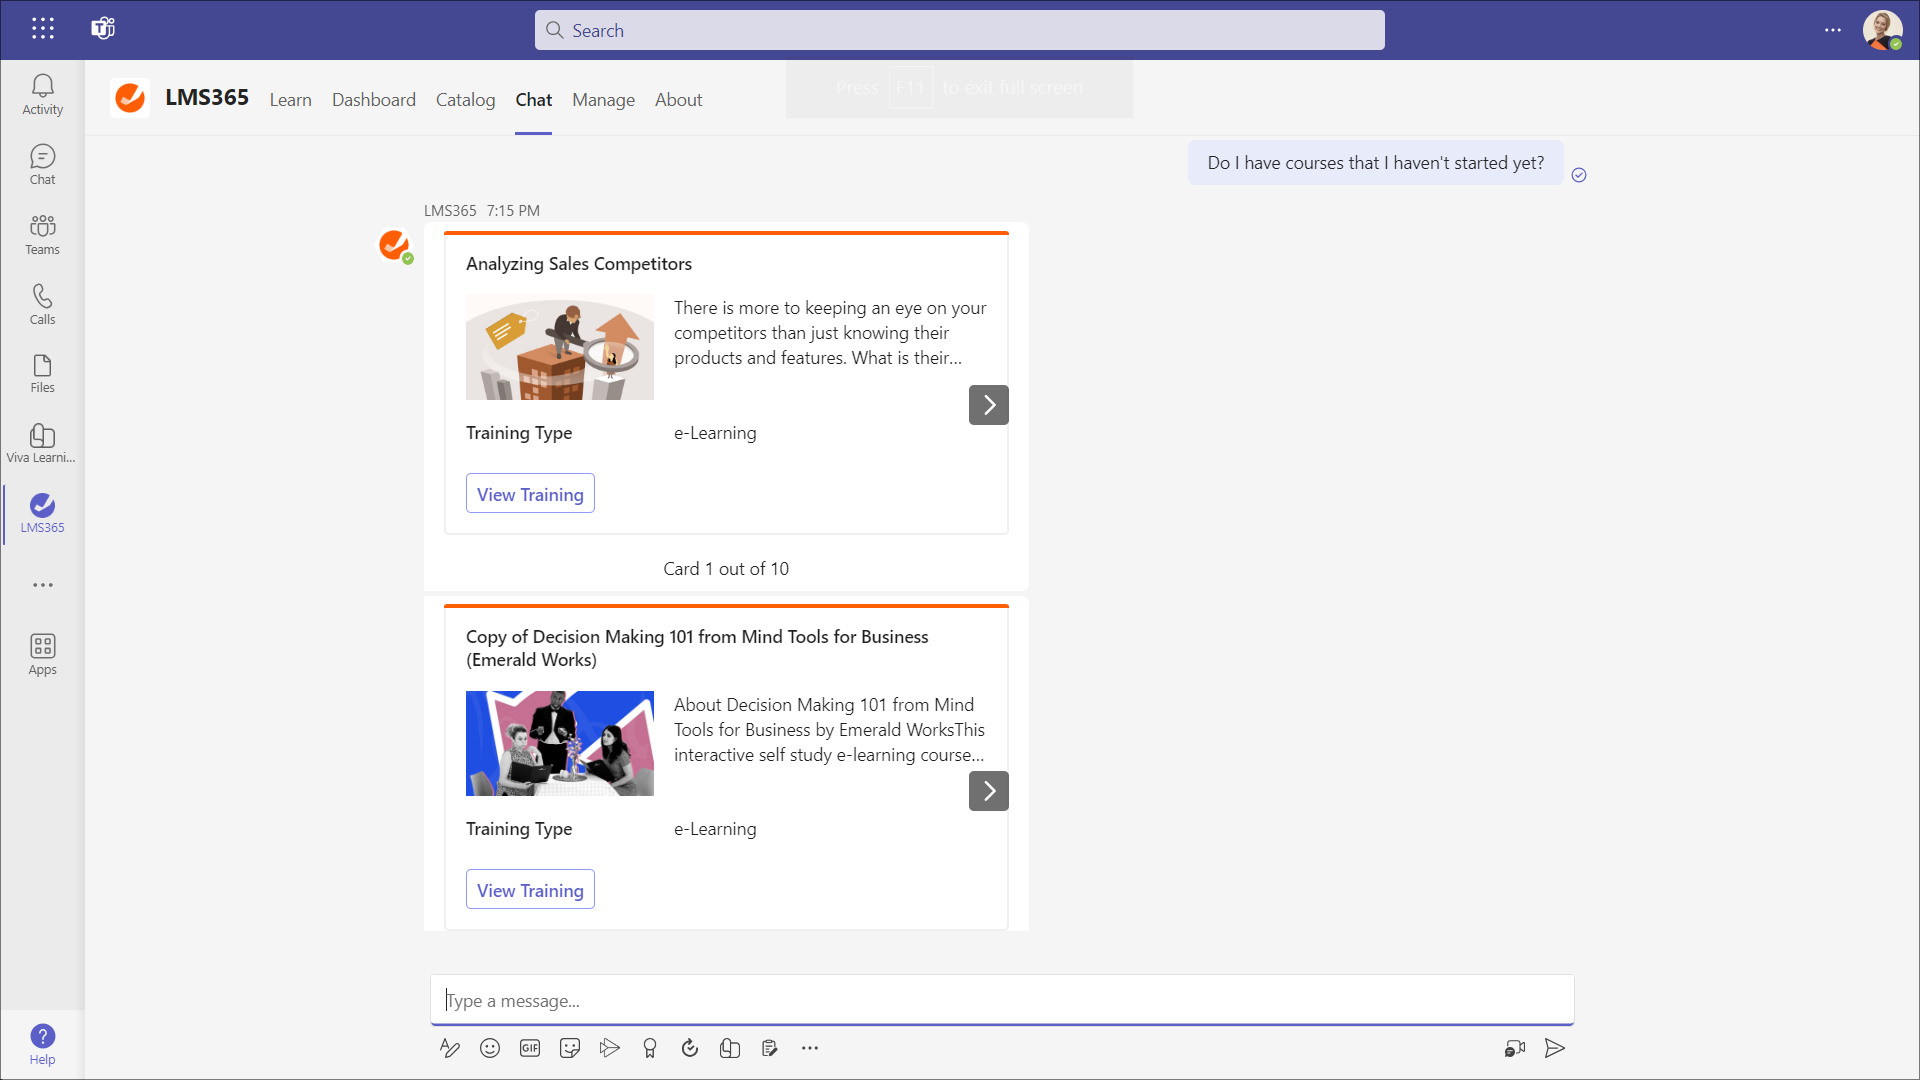This screenshot has height=1080, width=1920.
Task: Click View Training for Decision Making 101
Action: point(530,890)
